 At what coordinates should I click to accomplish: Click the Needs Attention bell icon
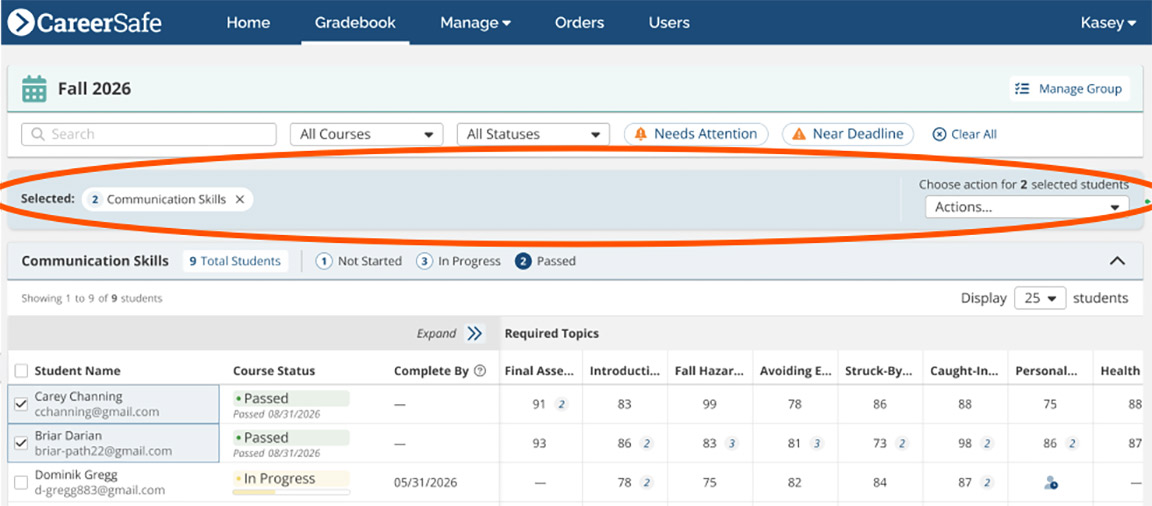(x=641, y=134)
